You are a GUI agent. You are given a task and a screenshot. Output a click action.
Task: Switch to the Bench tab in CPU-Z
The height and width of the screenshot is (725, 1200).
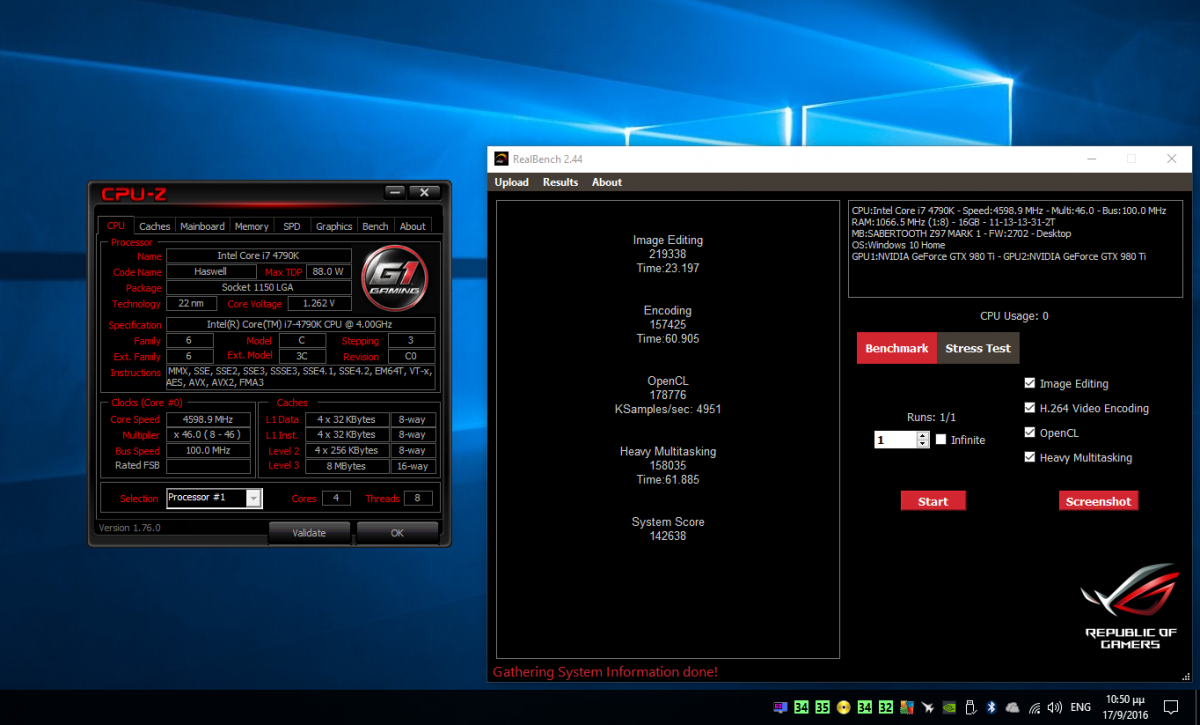(x=376, y=226)
